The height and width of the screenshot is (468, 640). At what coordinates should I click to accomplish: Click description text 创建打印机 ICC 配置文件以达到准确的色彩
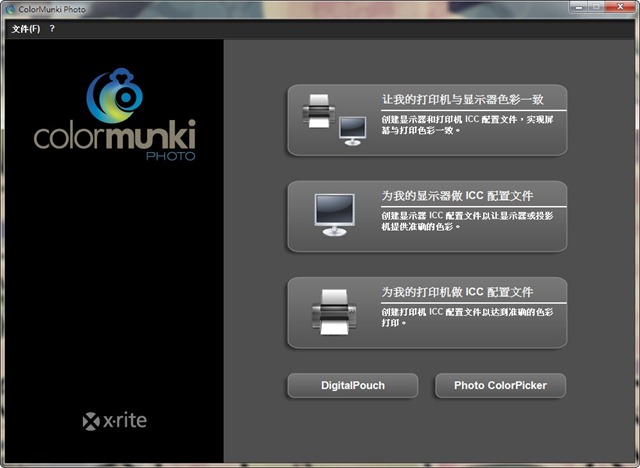[x=467, y=312]
